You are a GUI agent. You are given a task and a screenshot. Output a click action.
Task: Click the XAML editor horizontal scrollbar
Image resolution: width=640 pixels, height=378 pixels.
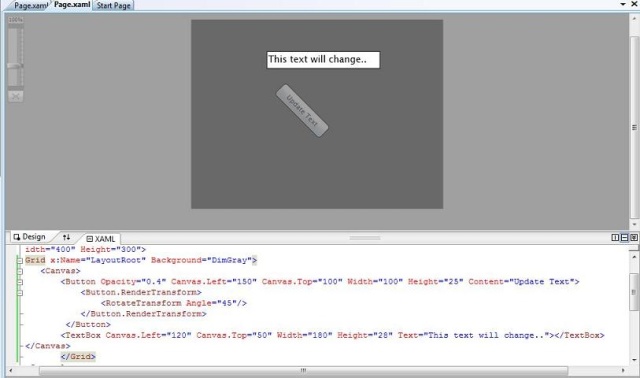tap(303, 371)
